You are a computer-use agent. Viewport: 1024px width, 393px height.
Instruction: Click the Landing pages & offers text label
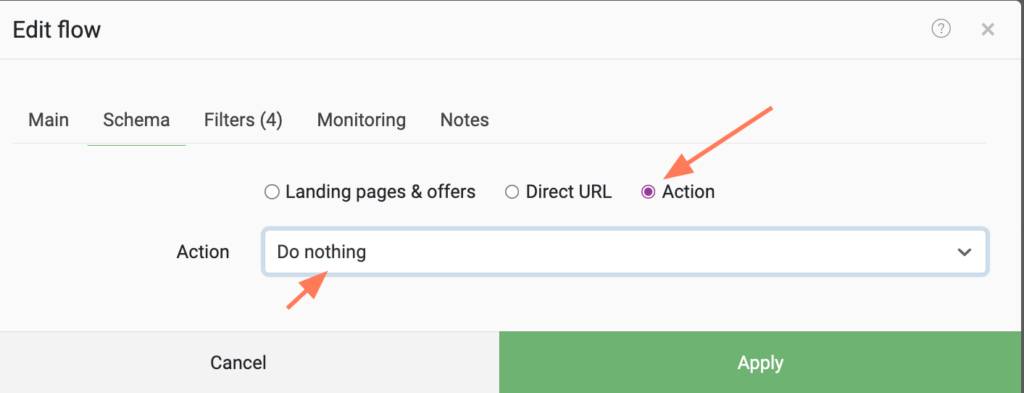point(380,192)
